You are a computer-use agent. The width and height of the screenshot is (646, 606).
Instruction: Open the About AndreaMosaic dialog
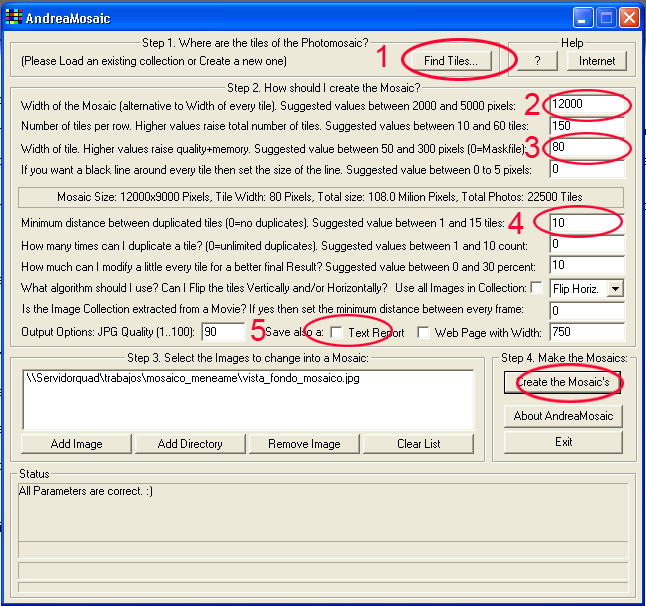[x=562, y=416]
